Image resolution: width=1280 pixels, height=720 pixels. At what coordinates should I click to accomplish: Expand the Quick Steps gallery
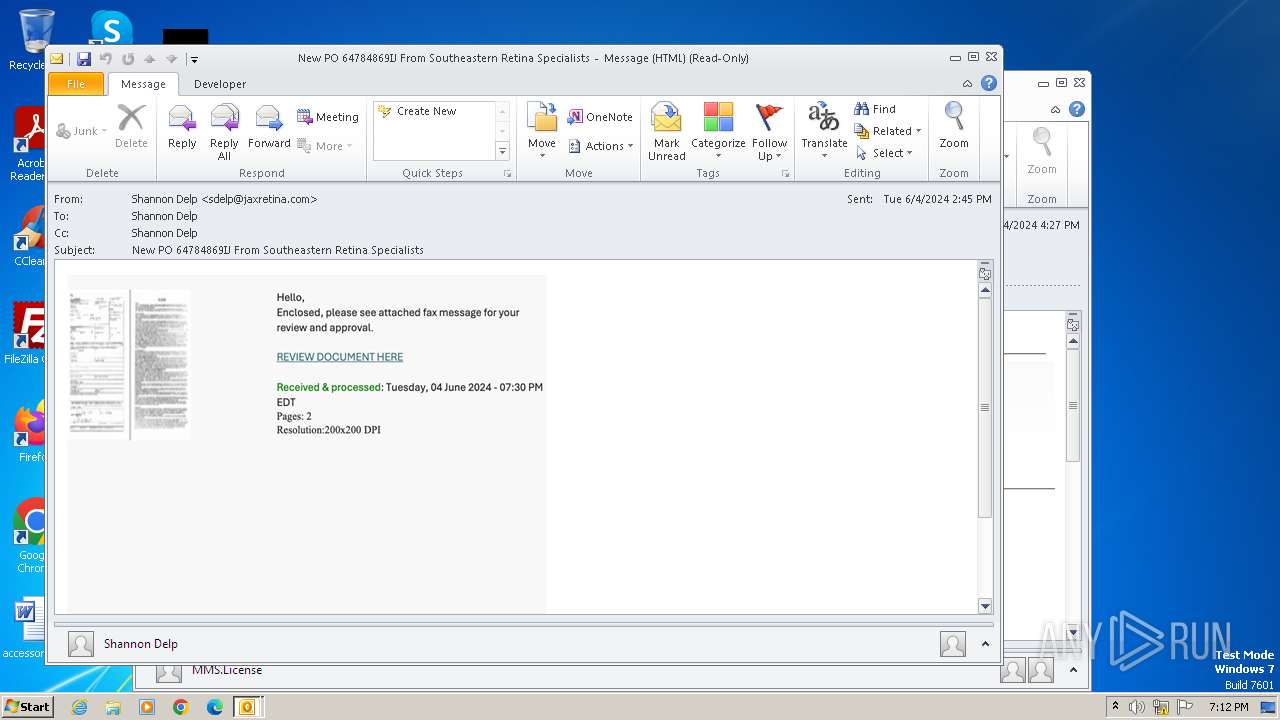503,151
